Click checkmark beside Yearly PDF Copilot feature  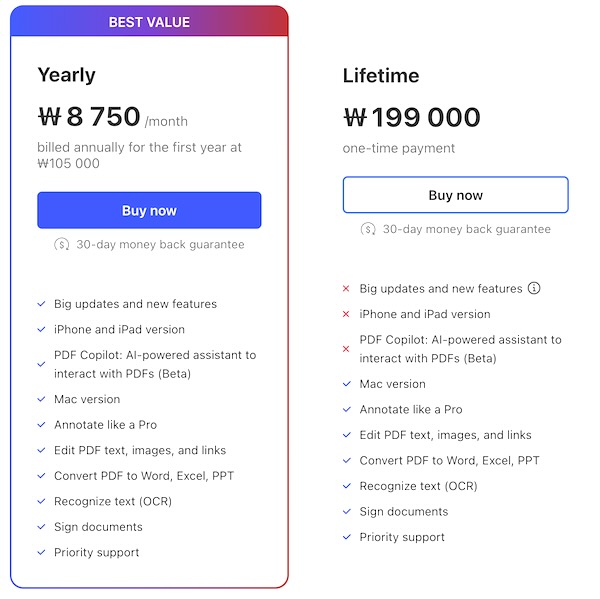(x=41, y=364)
